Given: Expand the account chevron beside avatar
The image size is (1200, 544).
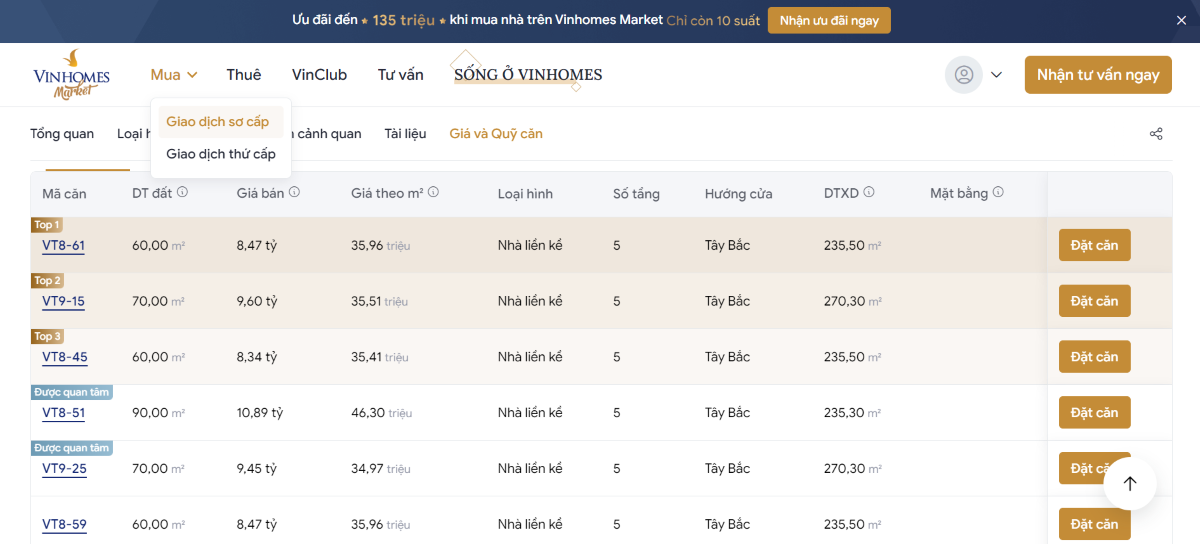Looking at the screenshot, I should coord(996,75).
